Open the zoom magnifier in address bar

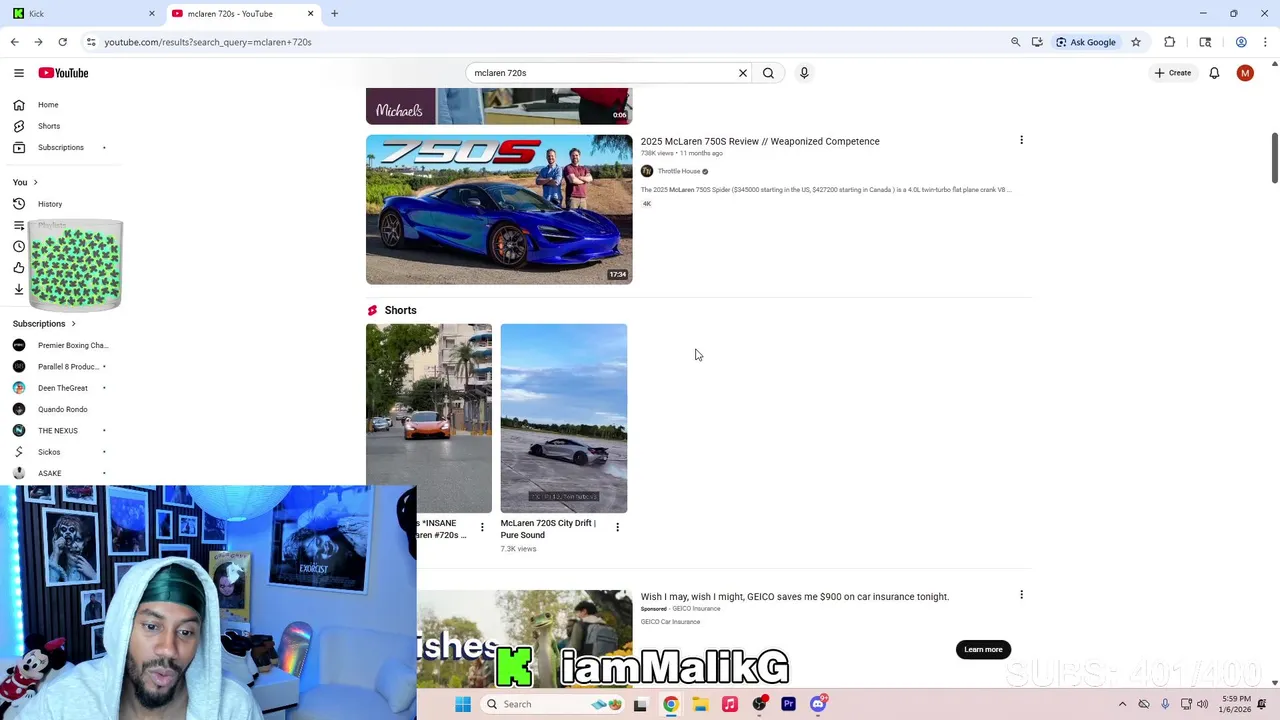click(1016, 42)
